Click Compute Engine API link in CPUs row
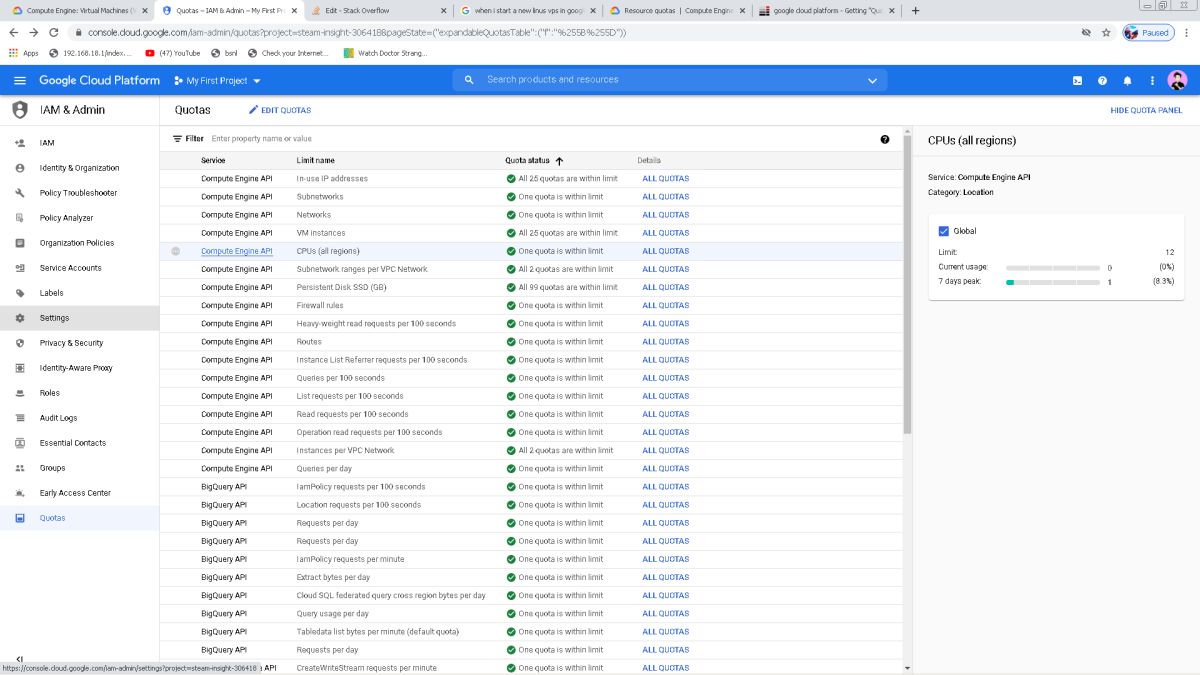Screen dimensions: 1200x675 (236, 251)
